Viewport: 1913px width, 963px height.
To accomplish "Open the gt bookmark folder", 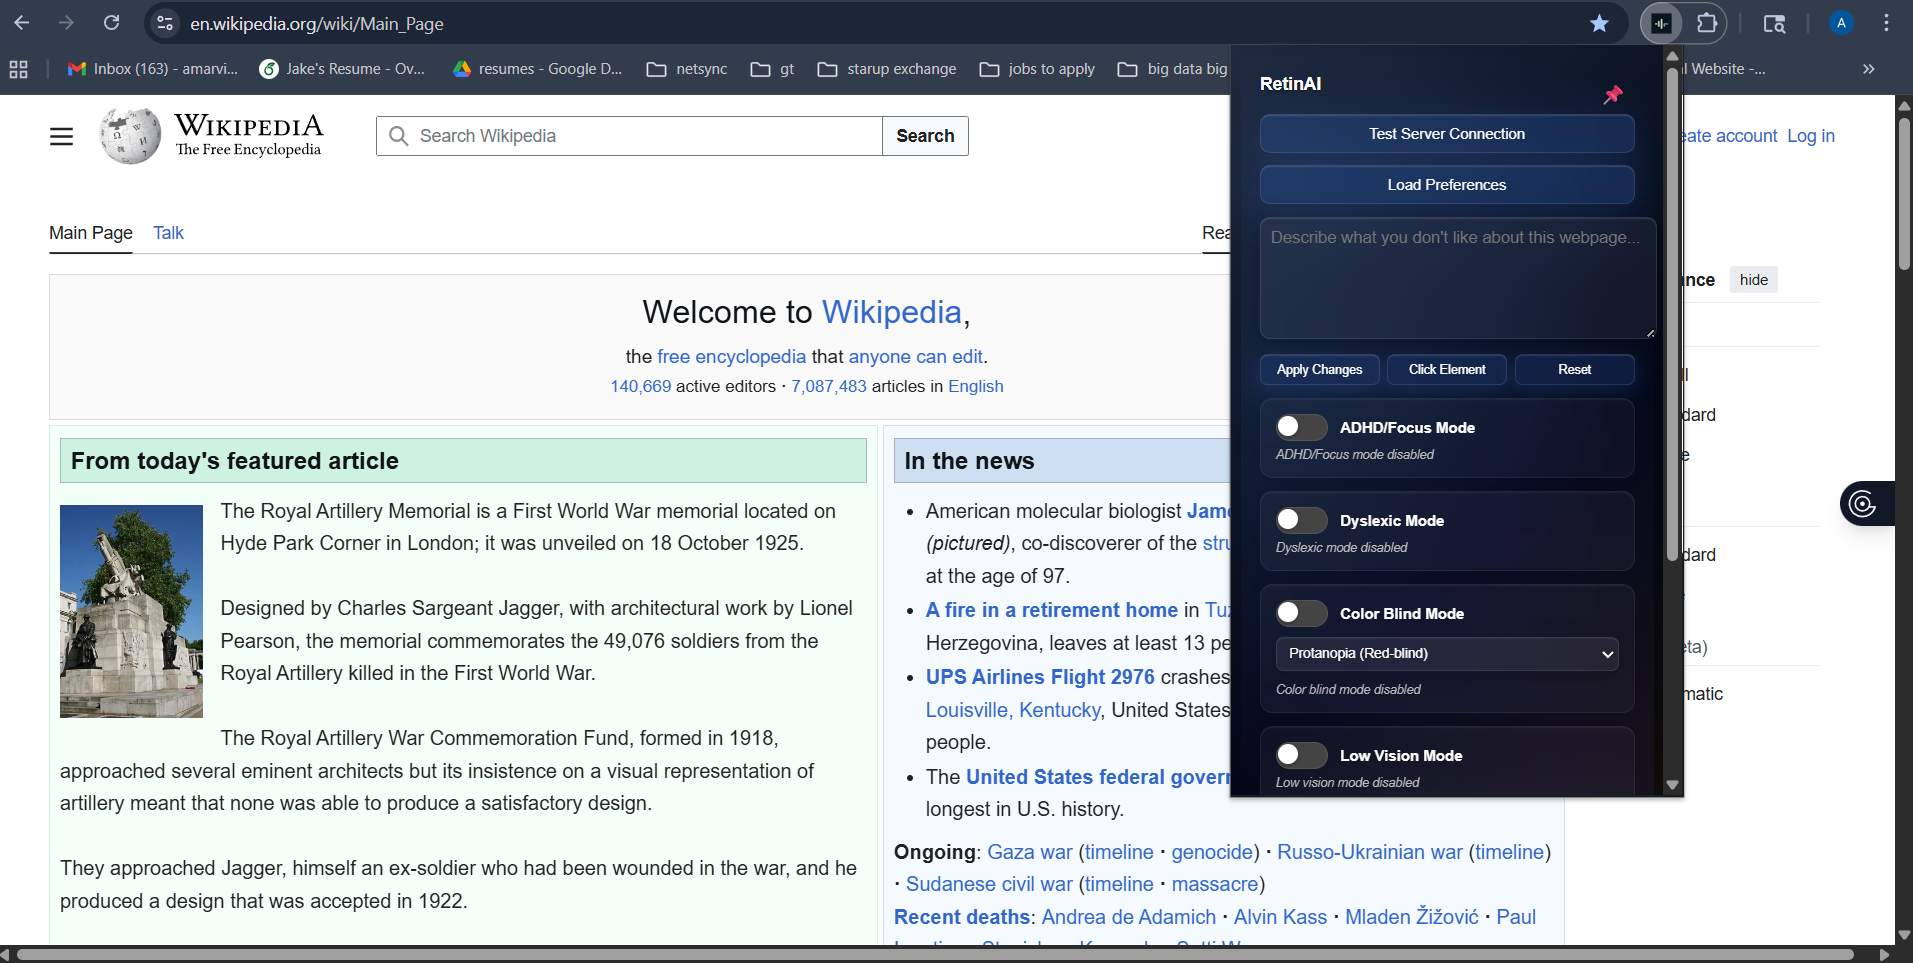I will 773,69.
